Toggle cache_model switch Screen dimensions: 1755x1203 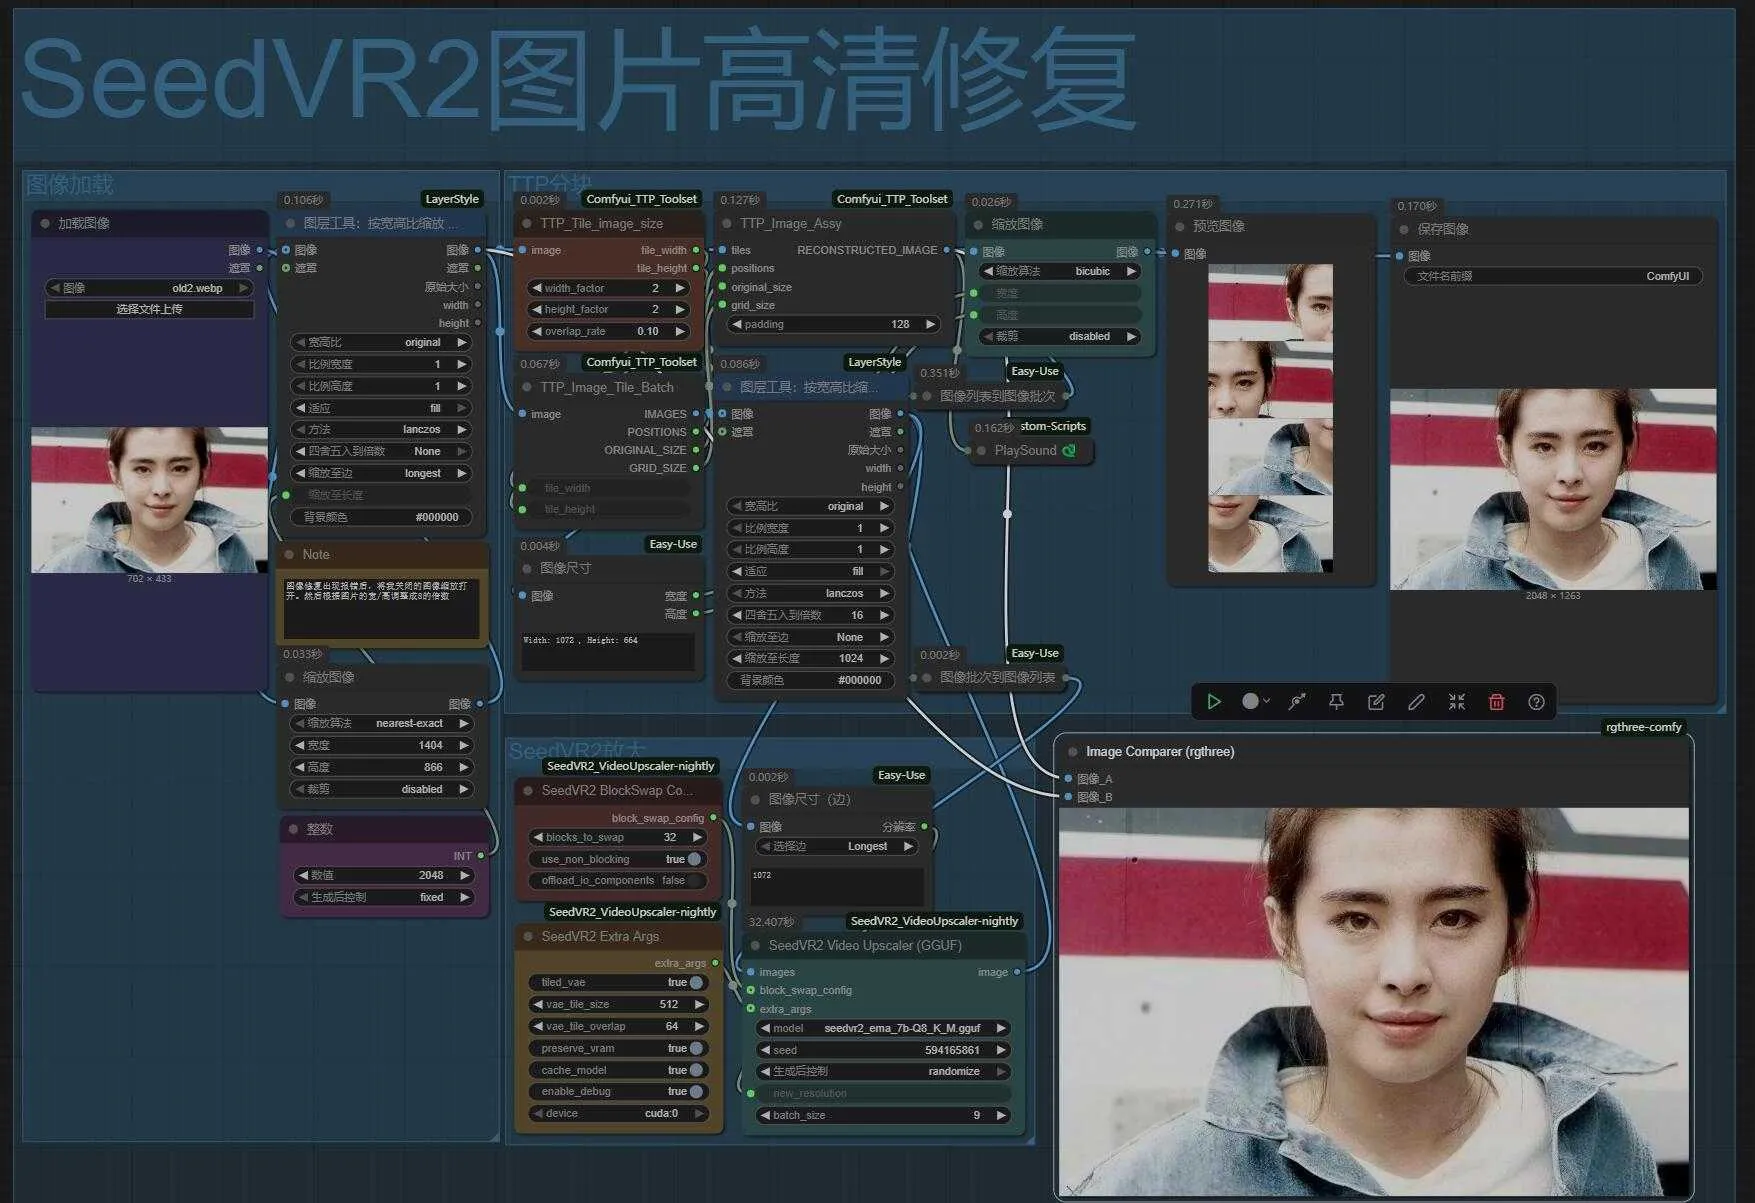696,1070
